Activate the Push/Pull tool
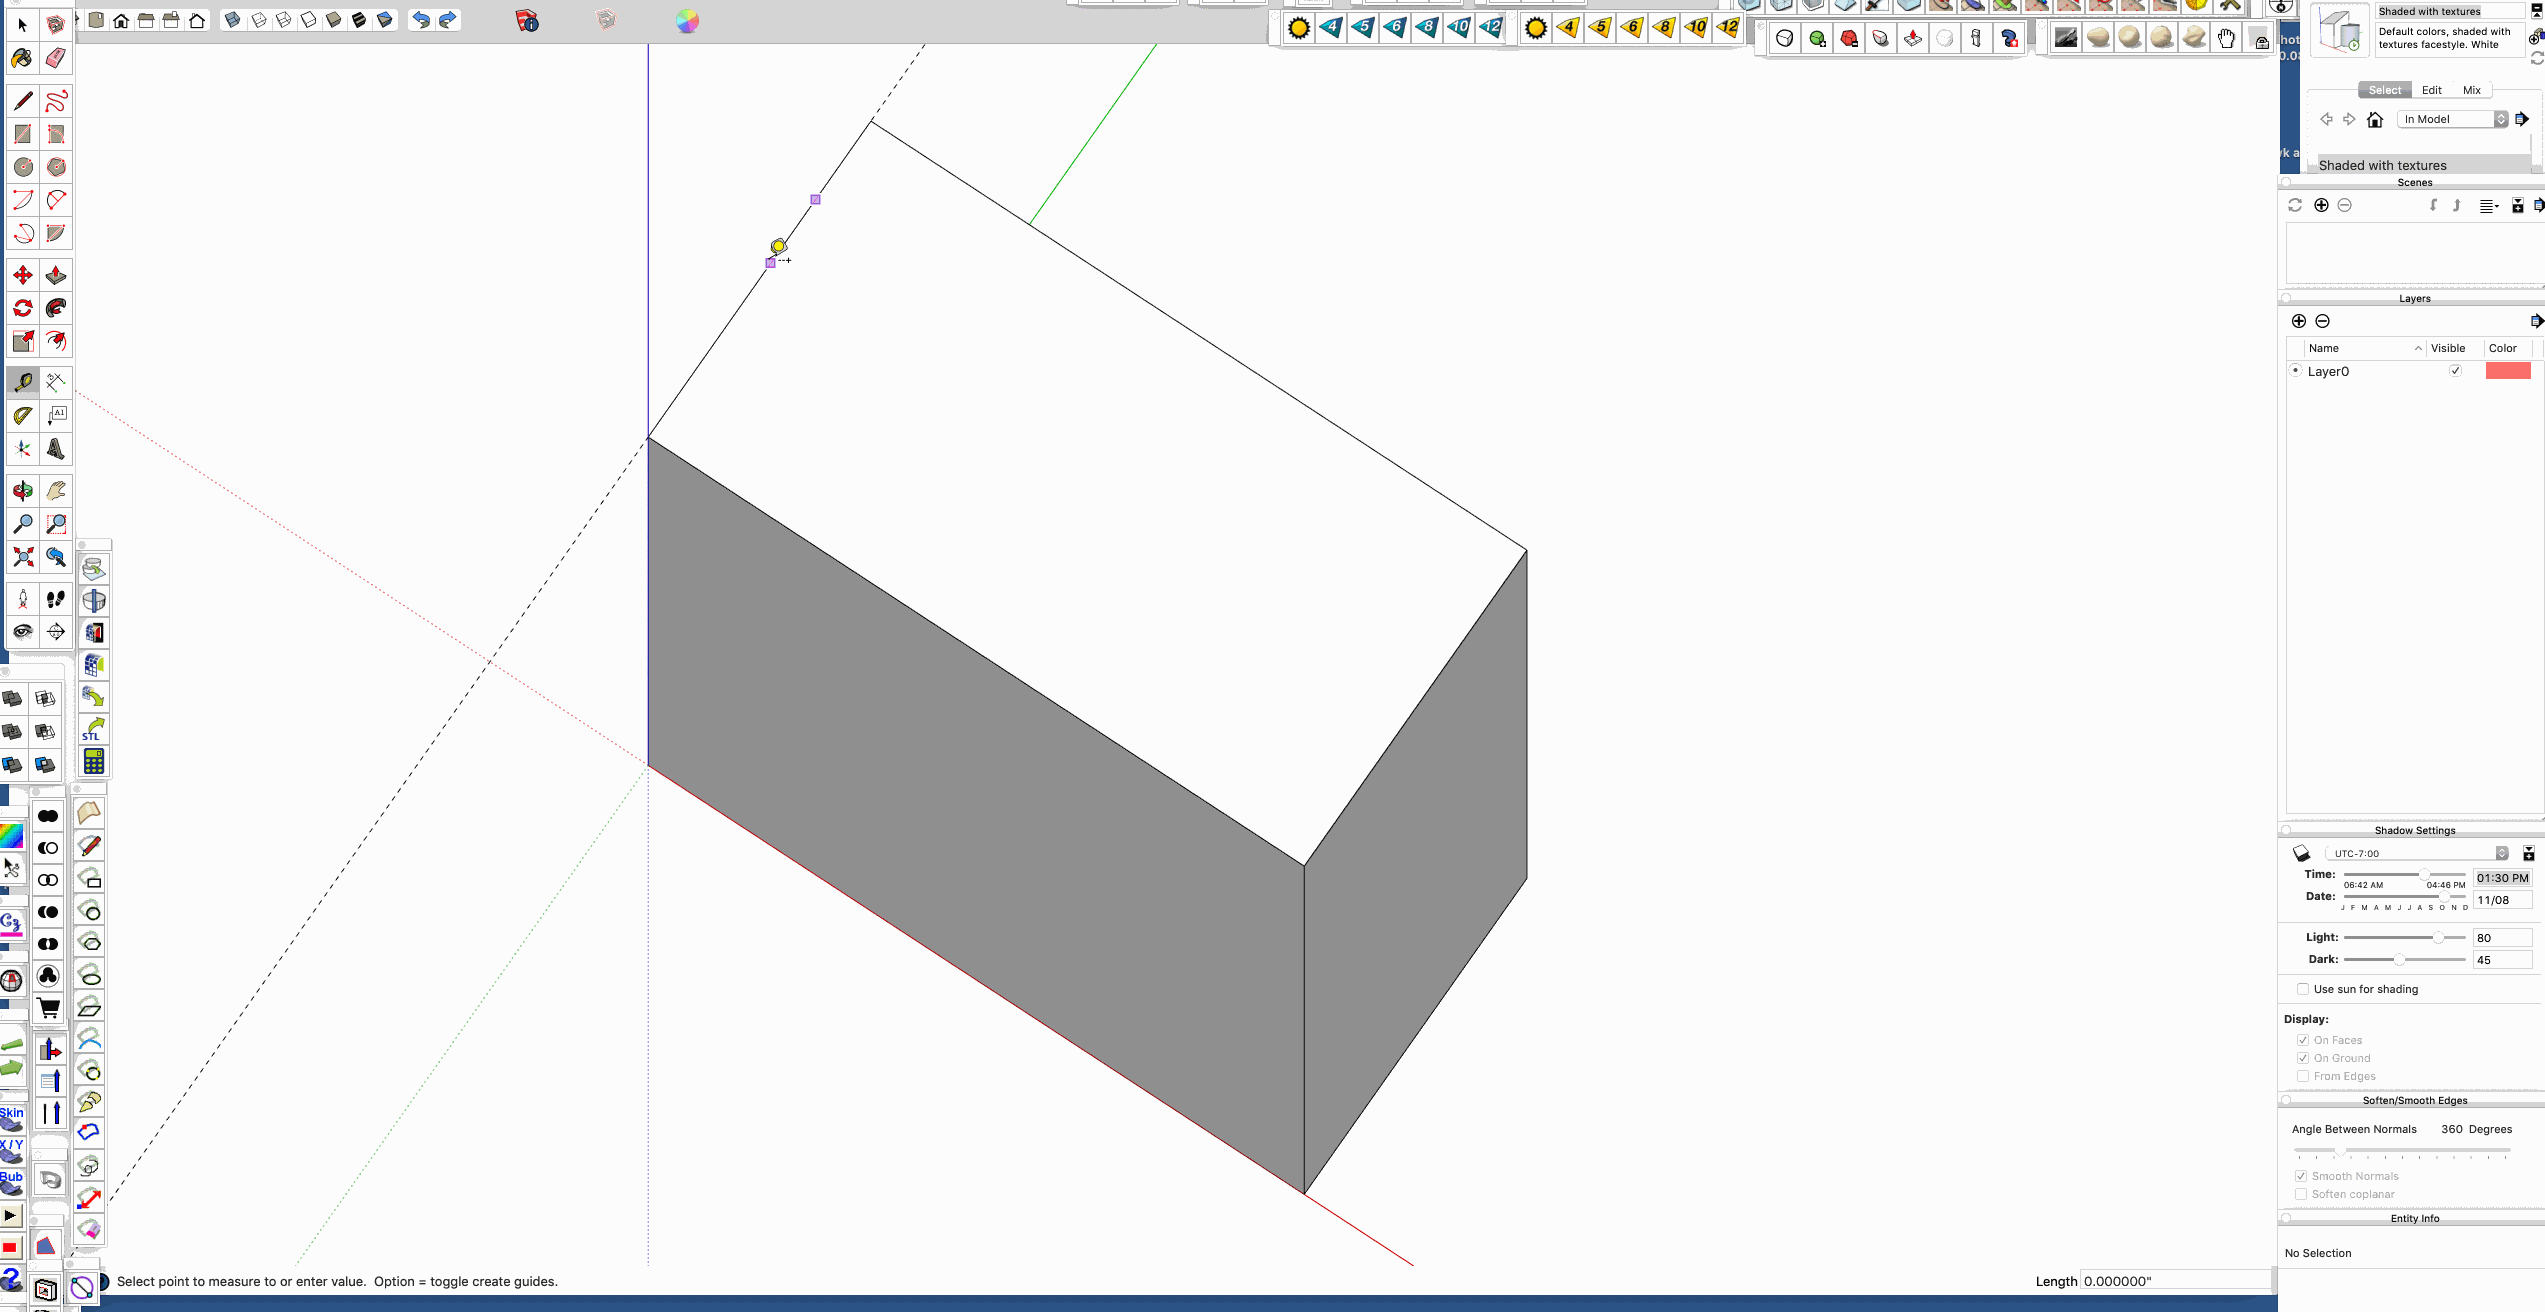The width and height of the screenshot is (2545, 1312). (56, 275)
